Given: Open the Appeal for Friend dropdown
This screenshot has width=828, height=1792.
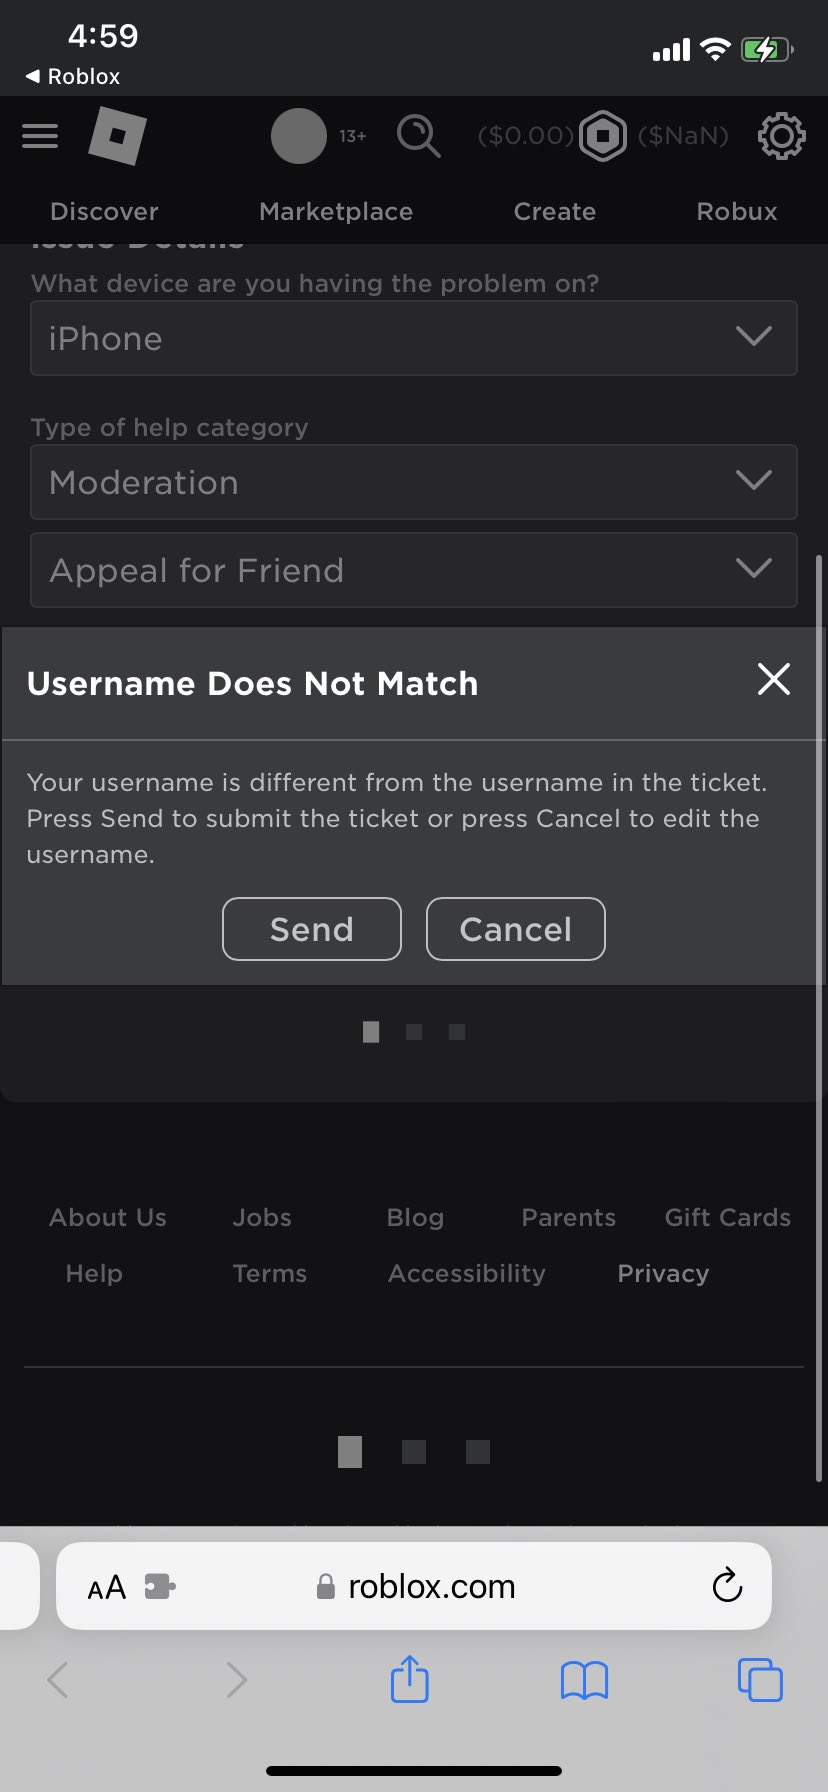Looking at the screenshot, I should (413, 570).
